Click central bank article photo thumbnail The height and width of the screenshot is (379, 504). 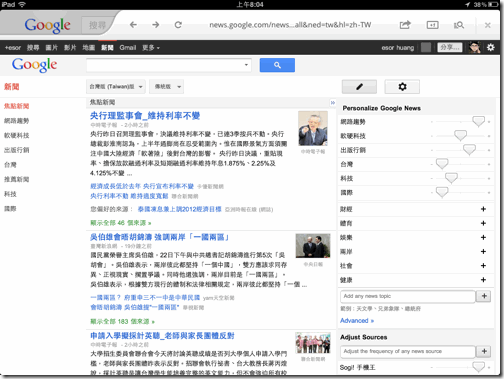coord(313,128)
